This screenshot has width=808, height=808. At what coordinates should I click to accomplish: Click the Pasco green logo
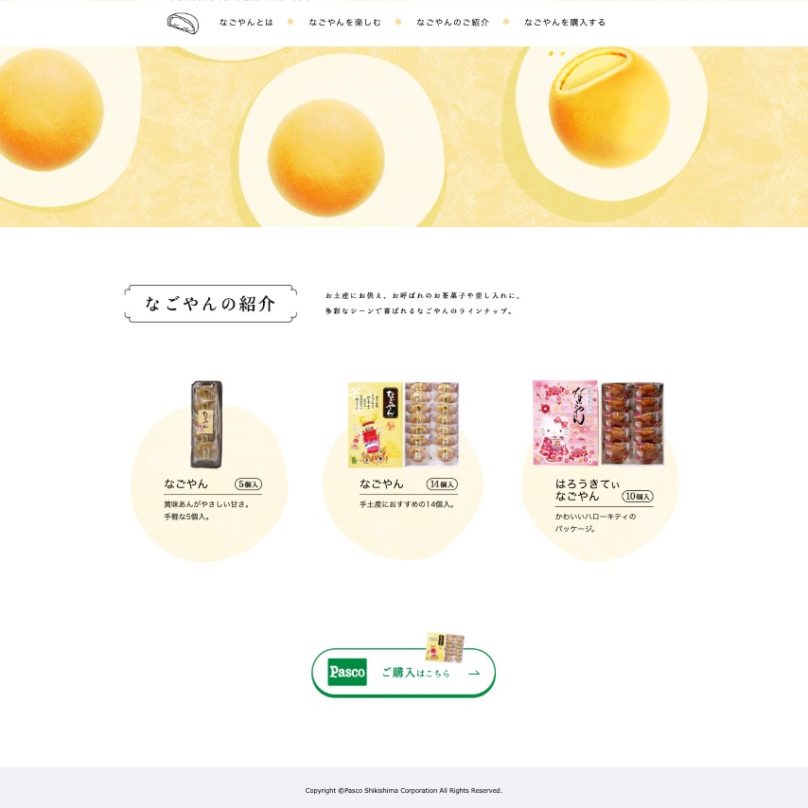[x=347, y=672]
